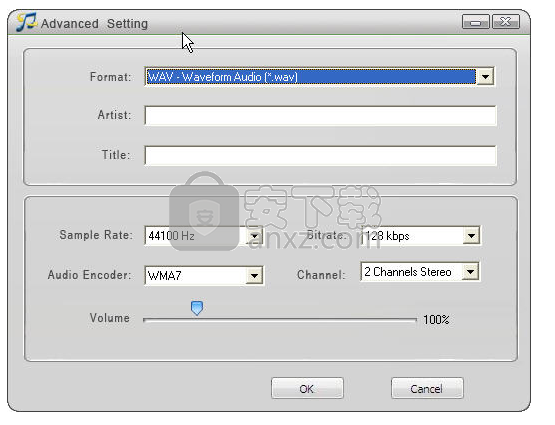Expand the Channel dropdown arrow
Image resolution: width=555 pixels, height=425 pixels.
[470, 272]
